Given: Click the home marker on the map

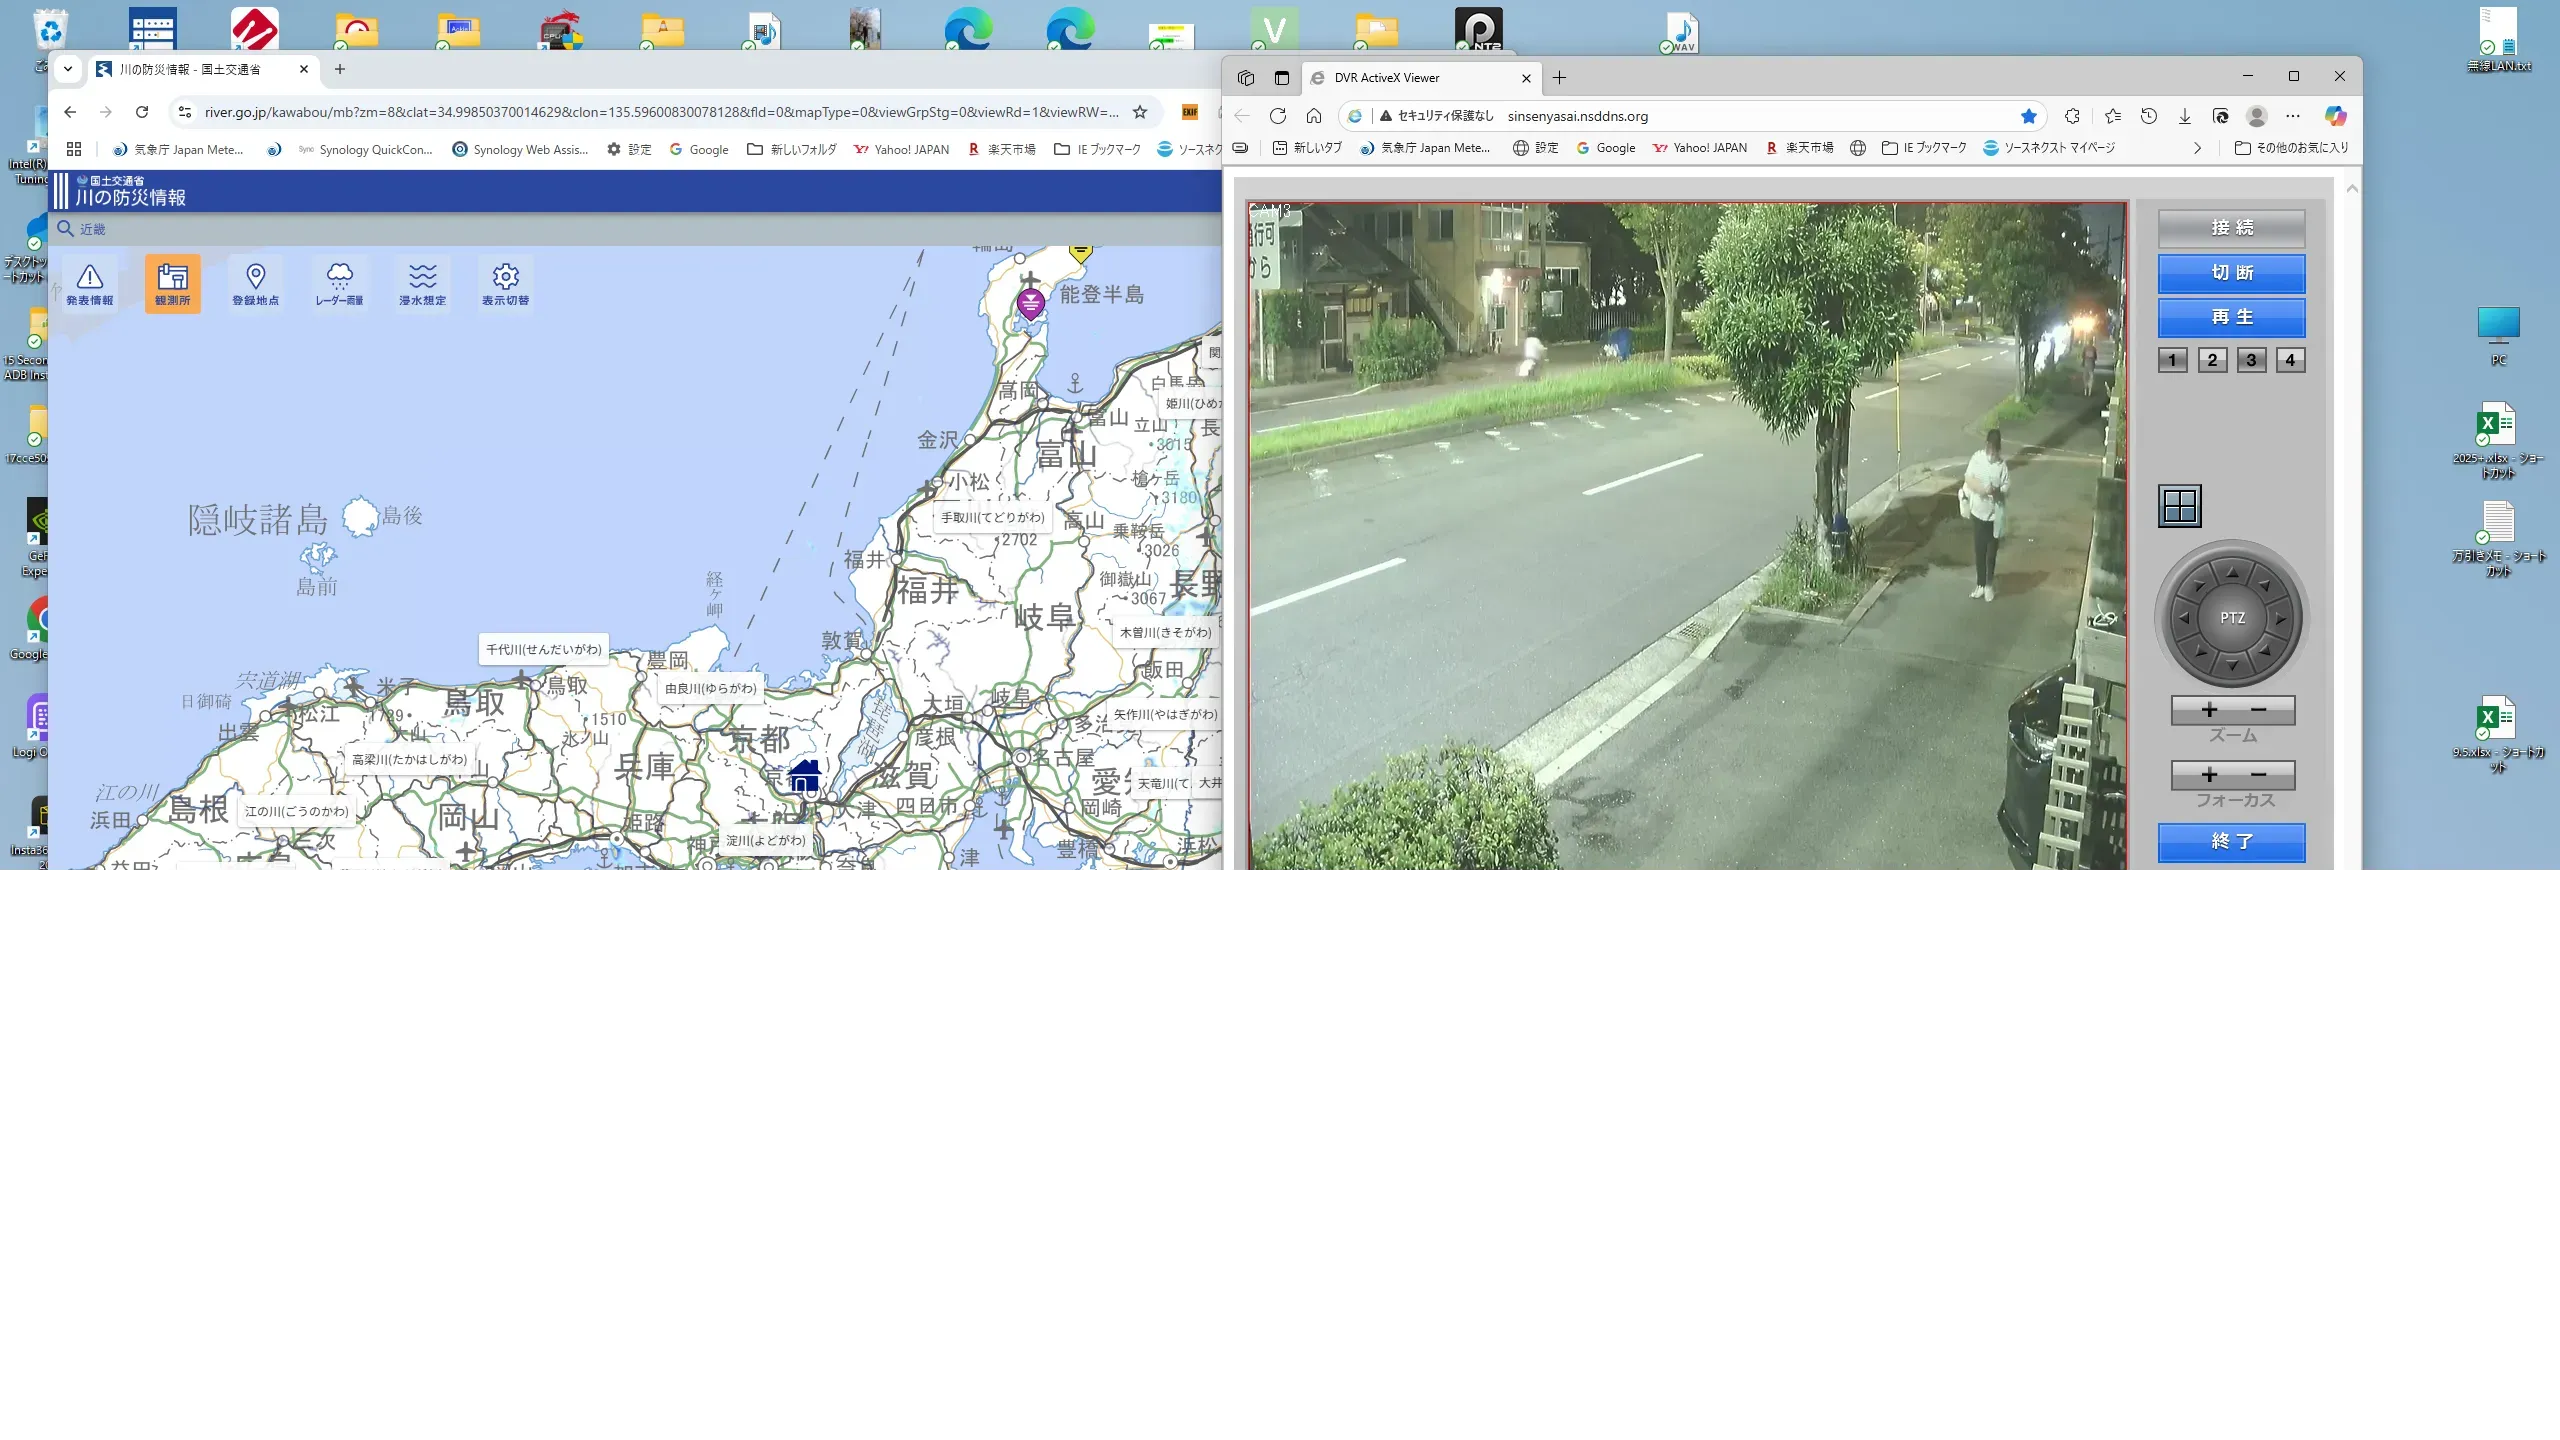Looking at the screenshot, I should 805,775.
